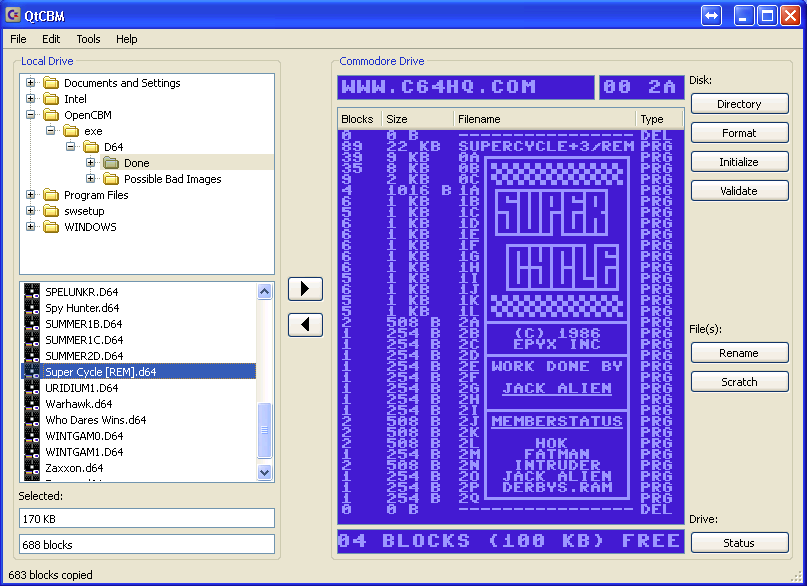Click the Blocks column header
The width and height of the screenshot is (807, 586).
pyautogui.click(x=360, y=119)
